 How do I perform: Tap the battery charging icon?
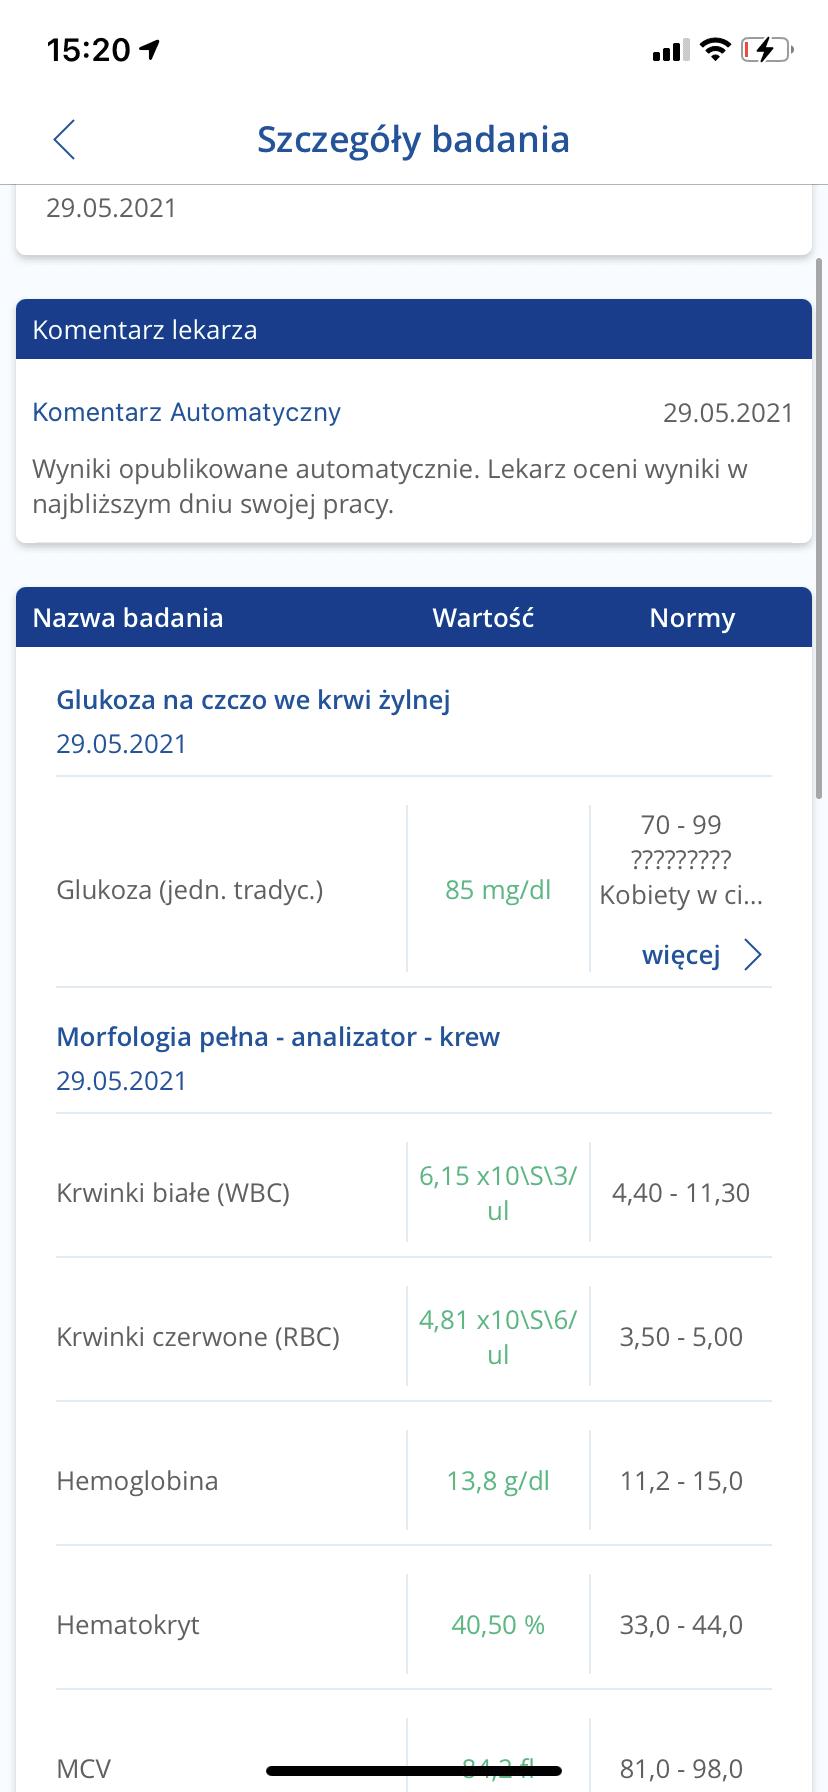tap(766, 50)
